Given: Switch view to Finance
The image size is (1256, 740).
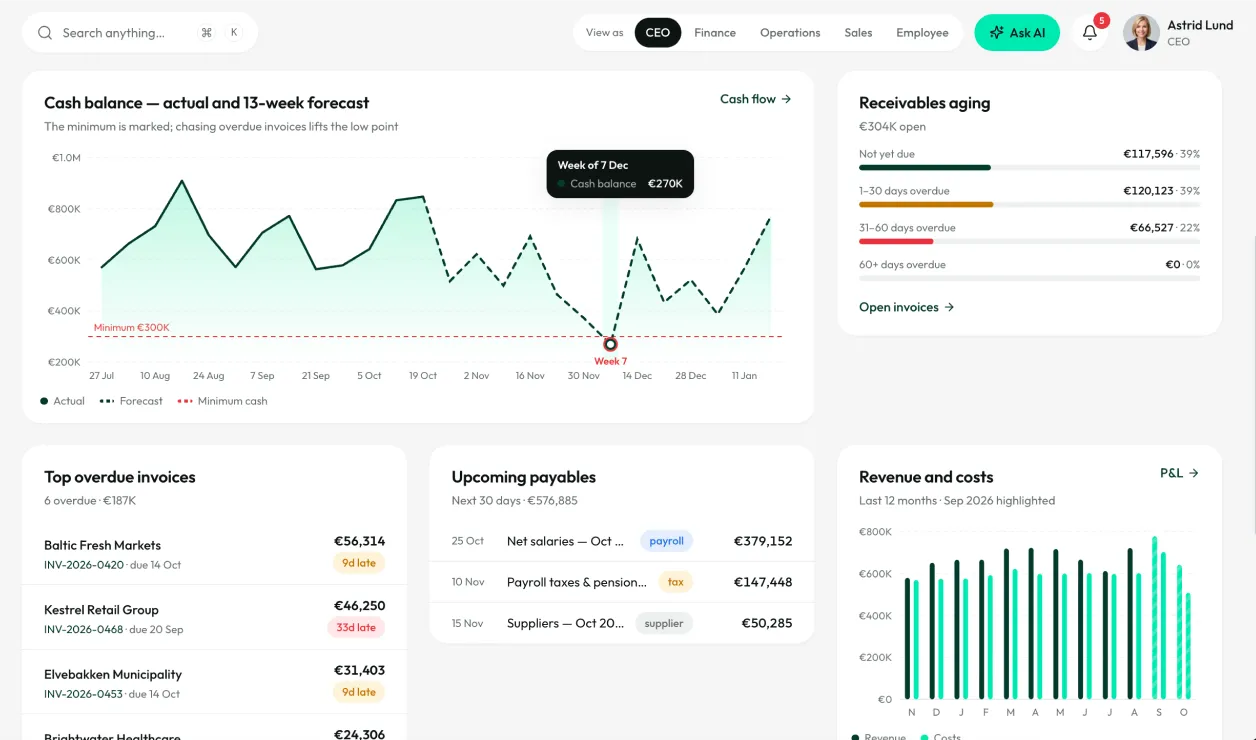Looking at the screenshot, I should click(x=715, y=33).
